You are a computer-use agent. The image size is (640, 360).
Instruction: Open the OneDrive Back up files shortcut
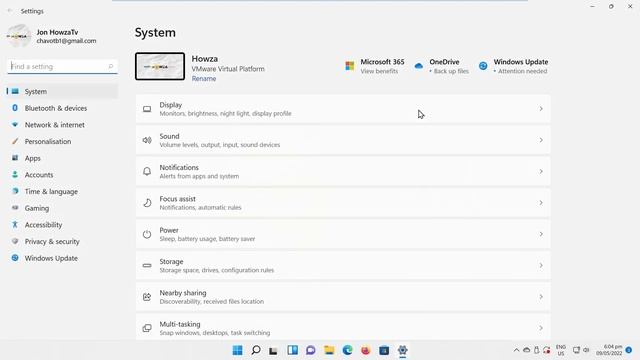tap(442, 66)
